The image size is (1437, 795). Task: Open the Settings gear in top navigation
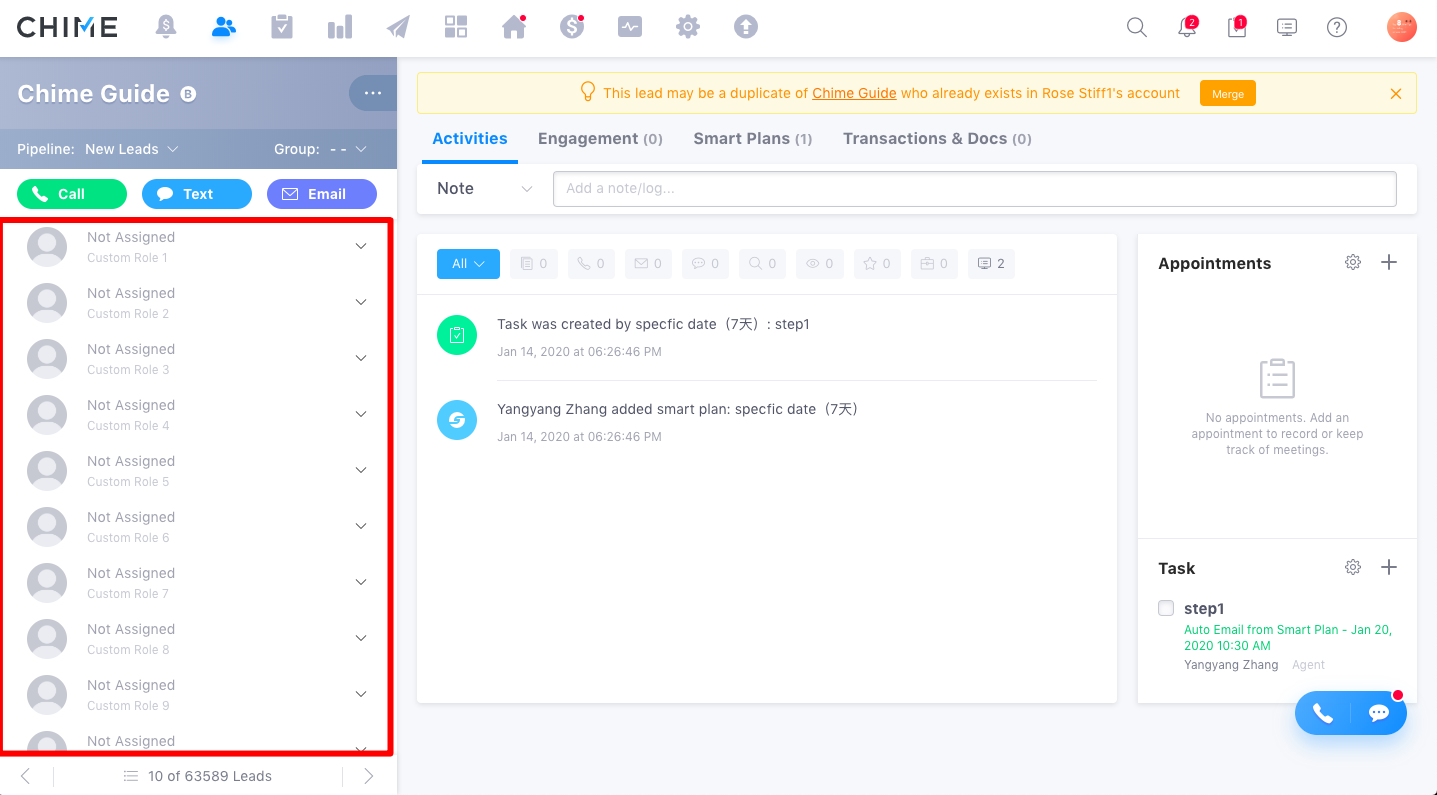click(x=688, y=27)
